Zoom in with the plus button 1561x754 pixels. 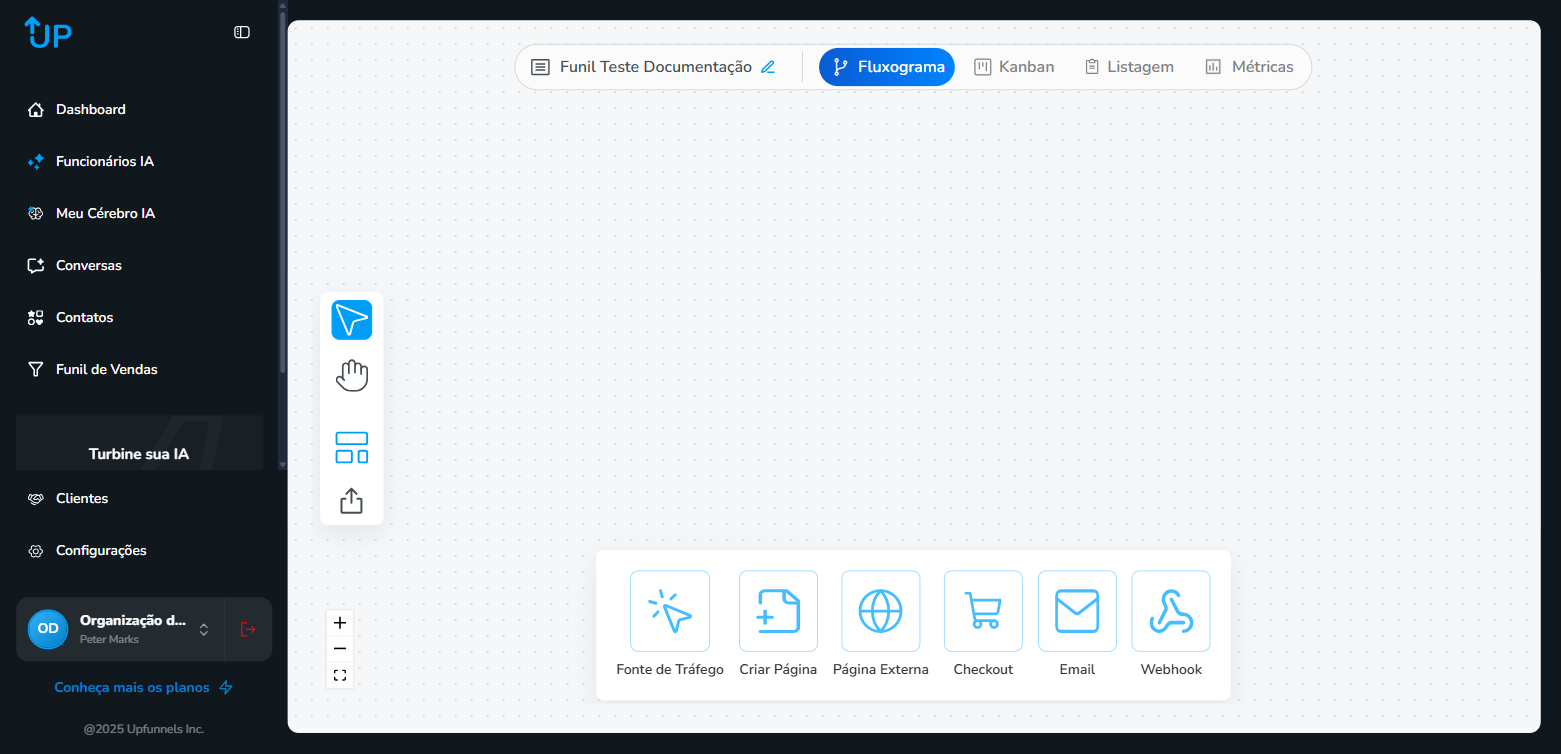[x=340, y=623]
